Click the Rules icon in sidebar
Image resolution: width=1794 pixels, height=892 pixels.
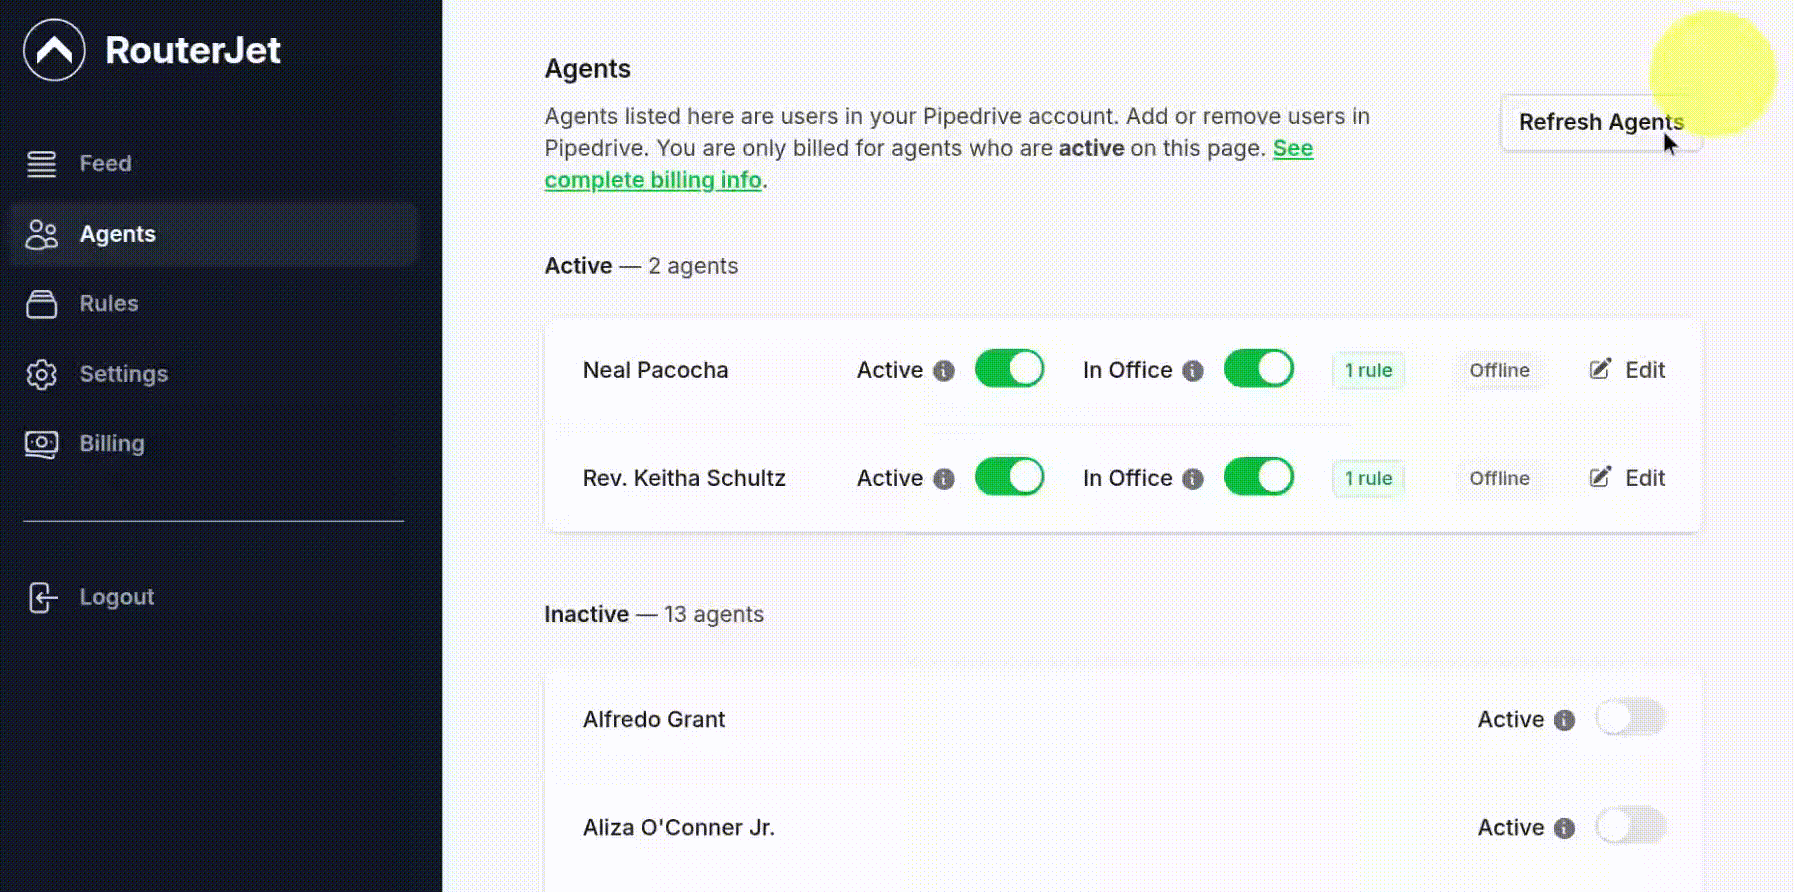tap(41, 304)
